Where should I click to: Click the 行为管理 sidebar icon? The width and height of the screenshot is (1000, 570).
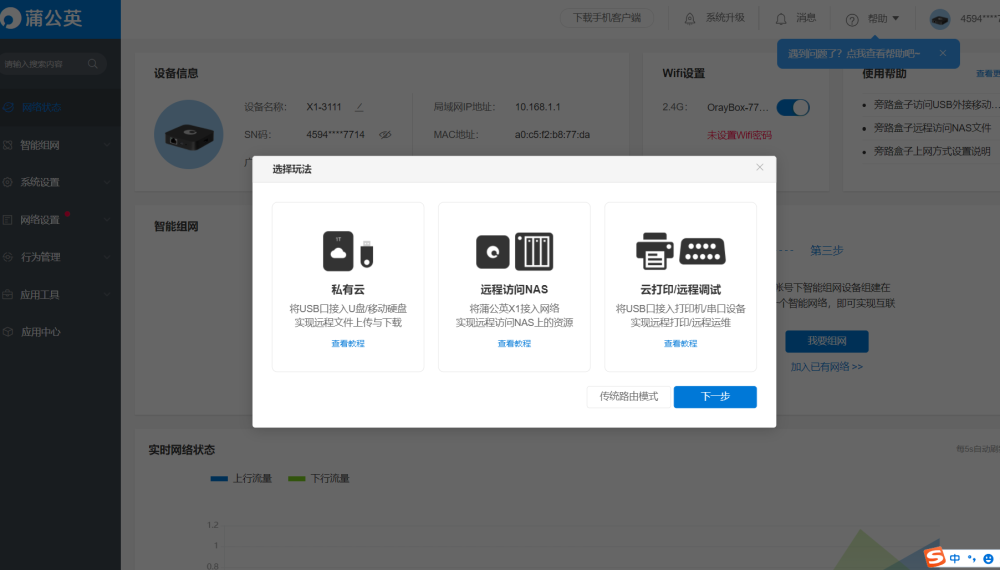pos(8,257)
